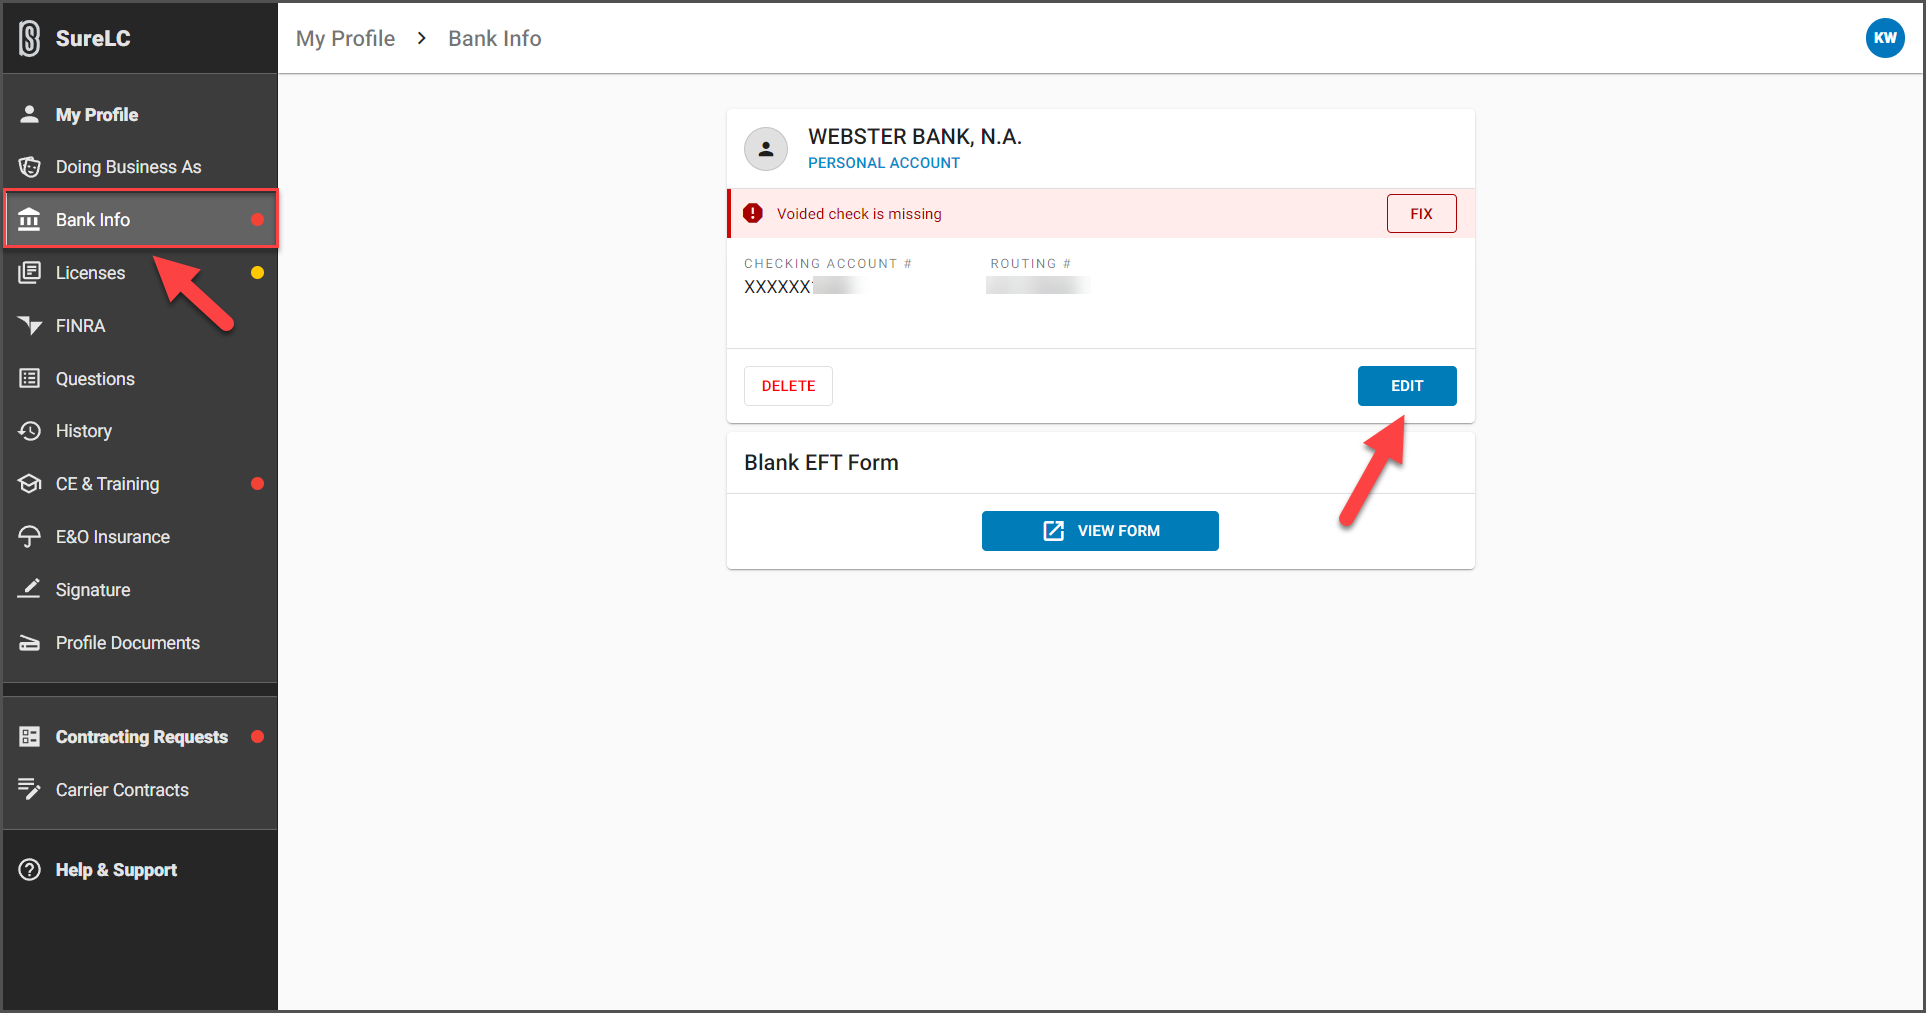Click the open-in-new icon on VIEW FORM
1926x1013 pixels.
pos(1054,531)
